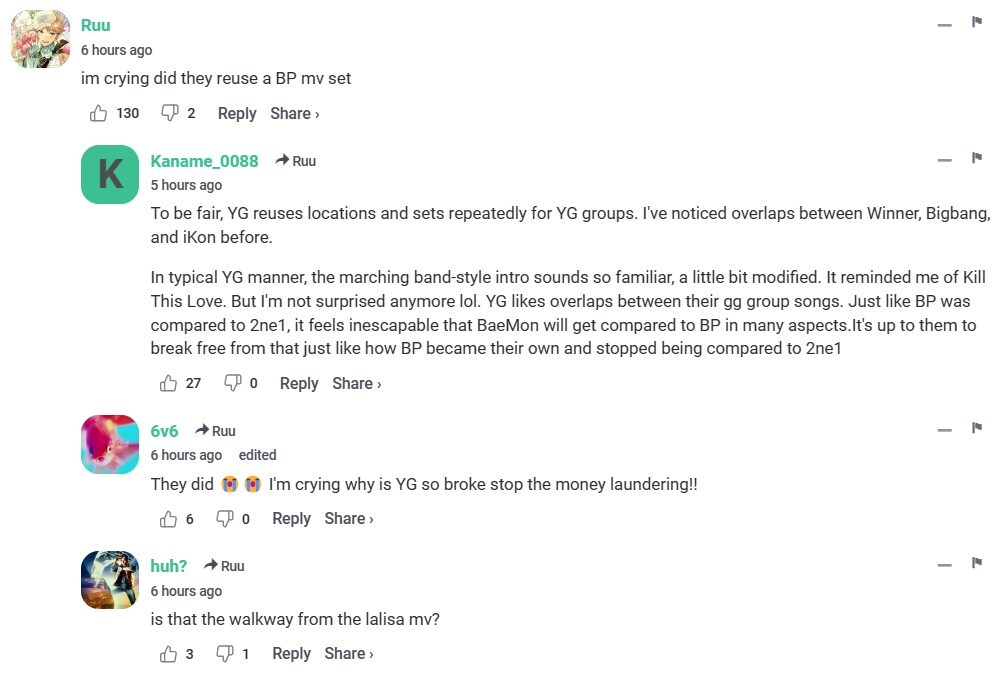Jump to parent via Ruu arrow on huh?'s reply

[224, 566]
